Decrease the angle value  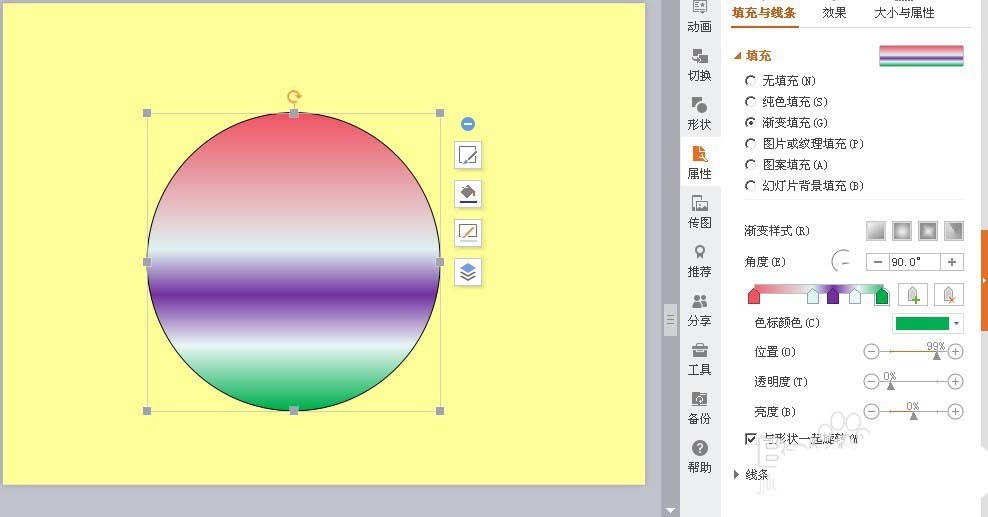[x=878, y=262]
